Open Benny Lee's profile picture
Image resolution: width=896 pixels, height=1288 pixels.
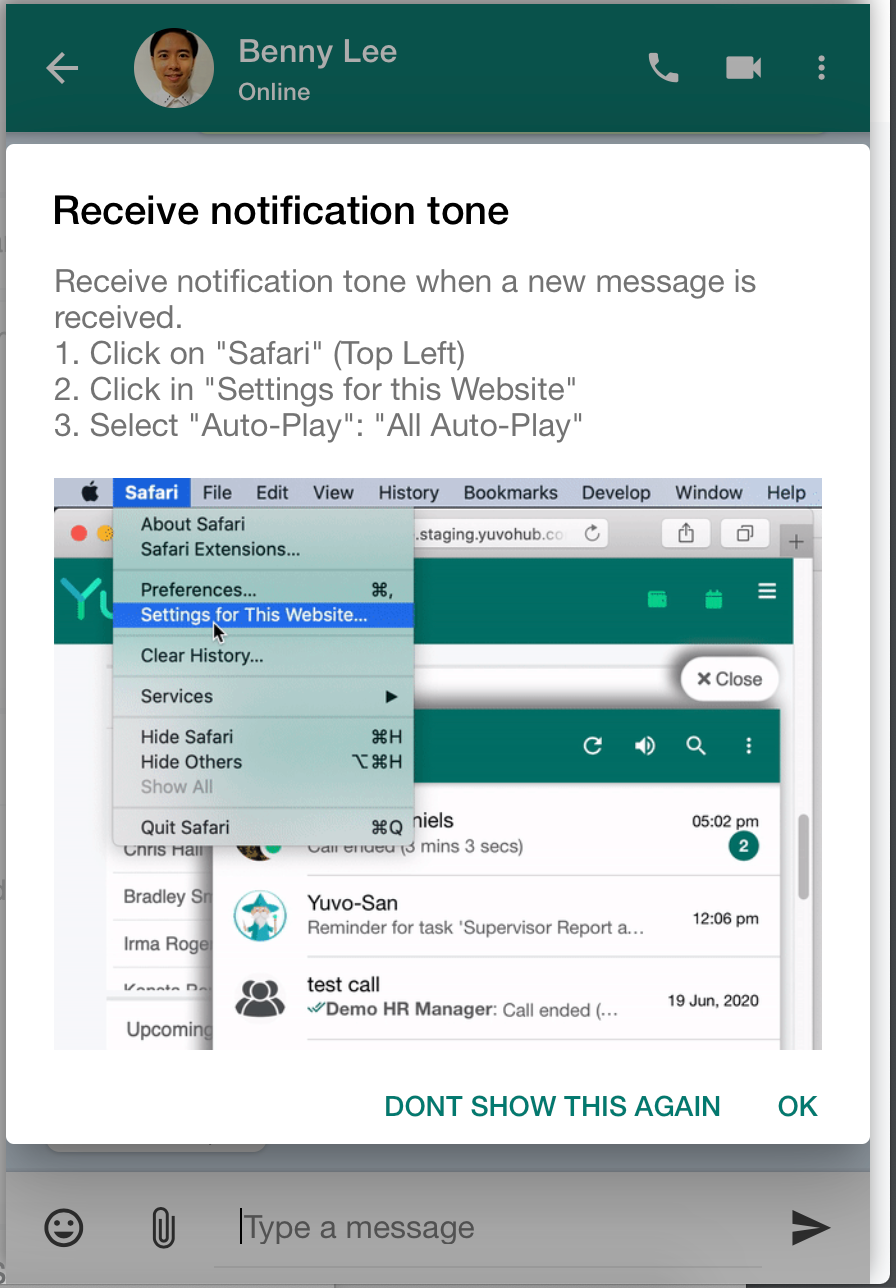point(174,68)
